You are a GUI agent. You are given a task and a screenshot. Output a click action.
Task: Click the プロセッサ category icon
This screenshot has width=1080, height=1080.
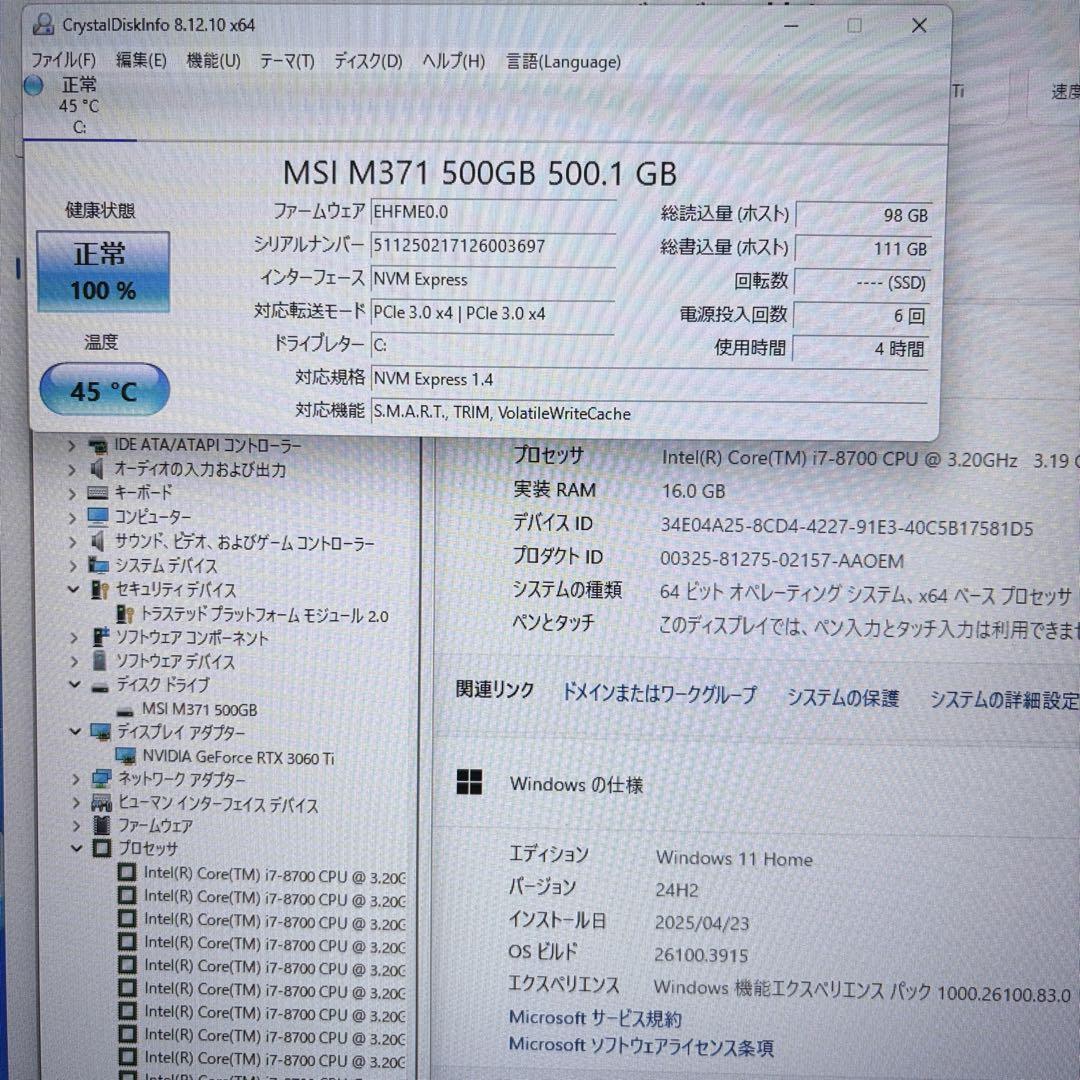click(102, 848)
